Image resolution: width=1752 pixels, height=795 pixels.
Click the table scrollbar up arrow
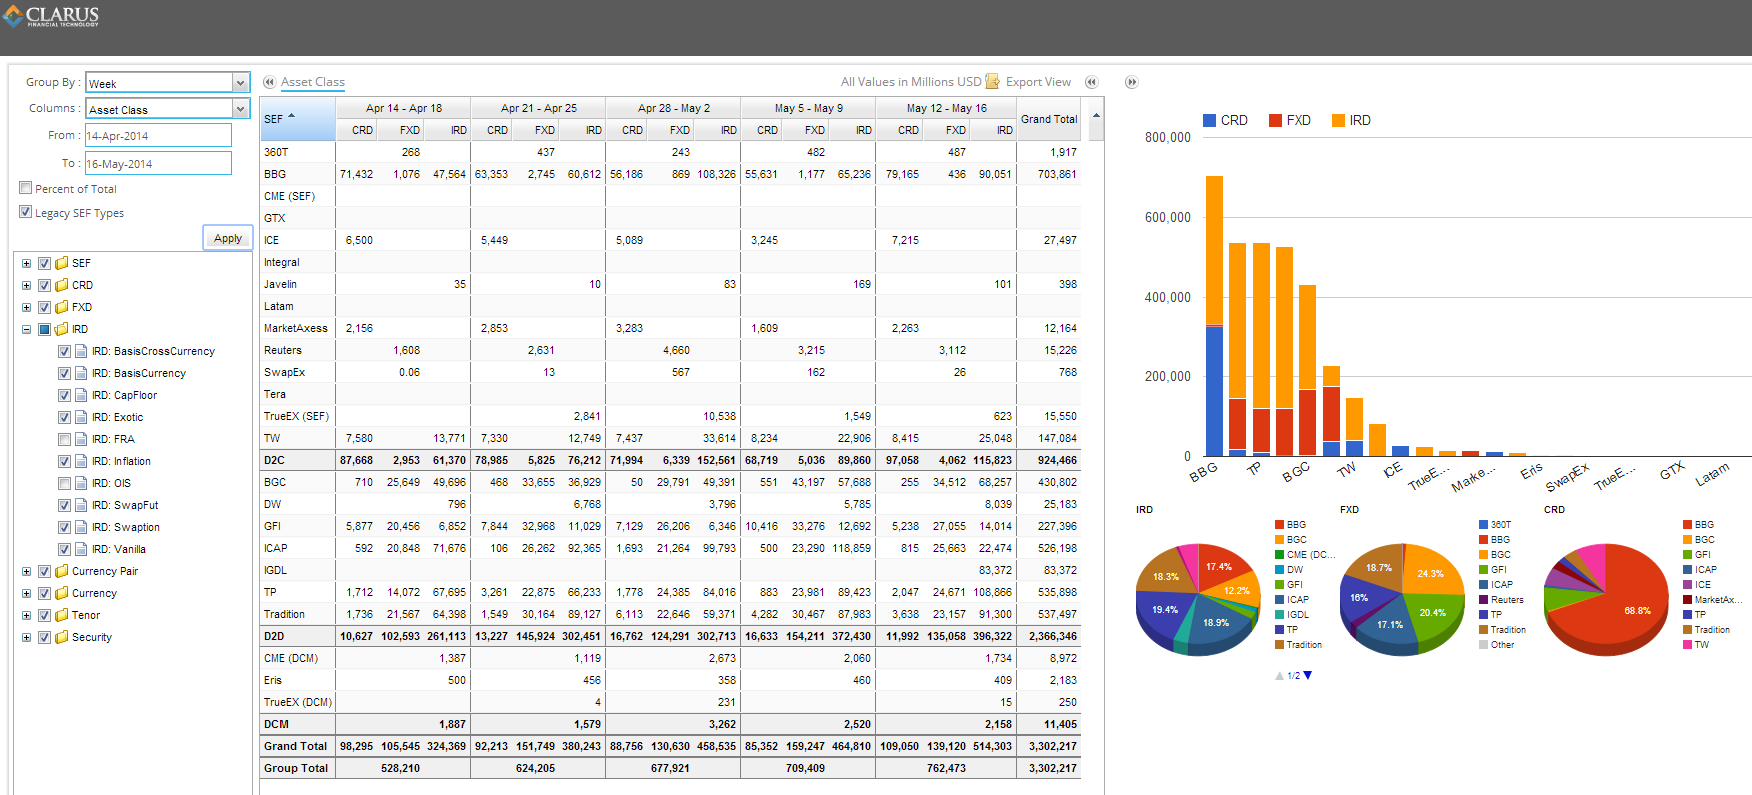(1096, 116)
